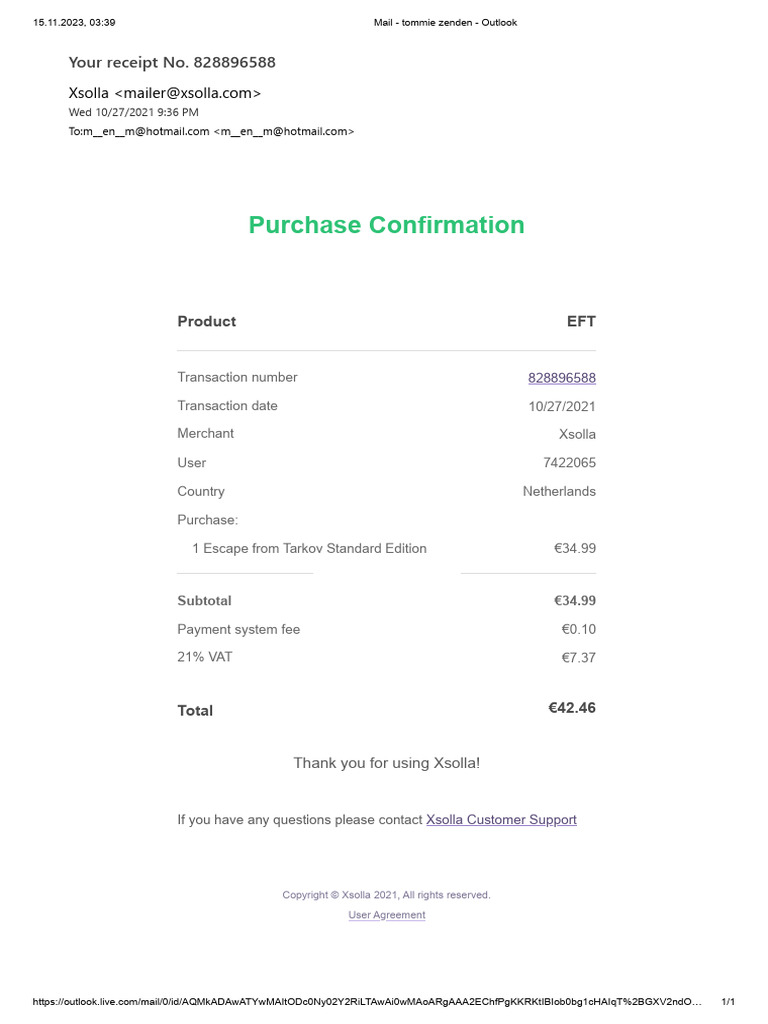Click the Netherlands country value
Image resolution: width=768 pixels, height=1024 pixels.
(x=559, y=491)
